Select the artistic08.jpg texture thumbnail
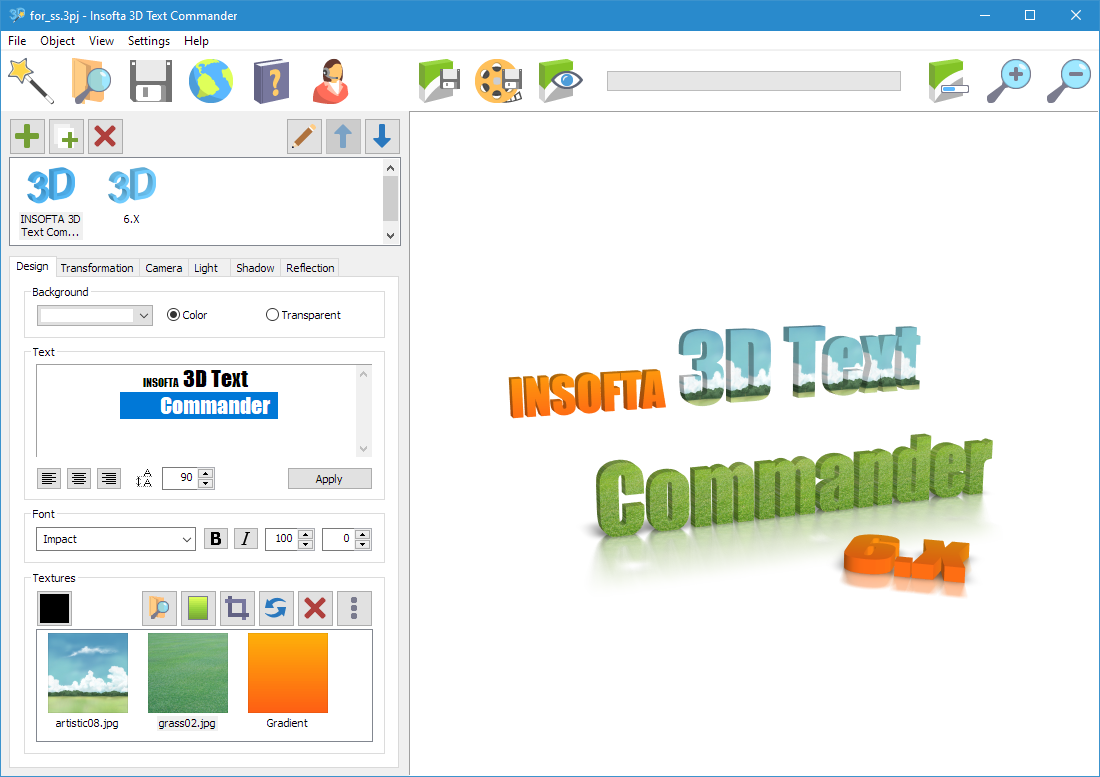Image resolution: width=1100 pixels, height=777 pixels. [x=88, y=680]
